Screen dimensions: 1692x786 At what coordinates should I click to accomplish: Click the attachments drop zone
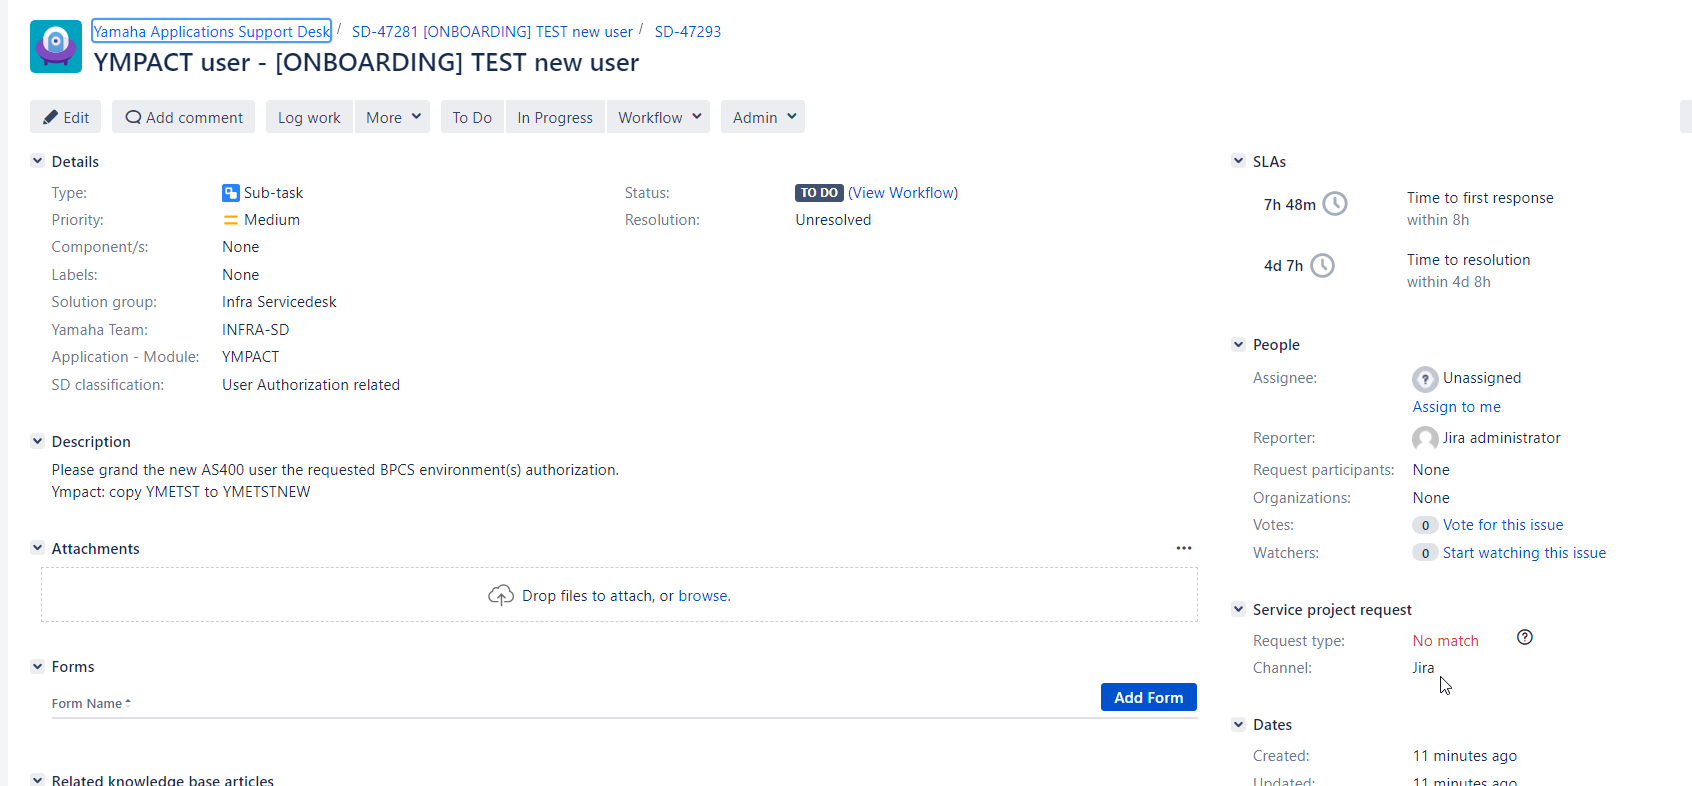(x=619, y=595)
